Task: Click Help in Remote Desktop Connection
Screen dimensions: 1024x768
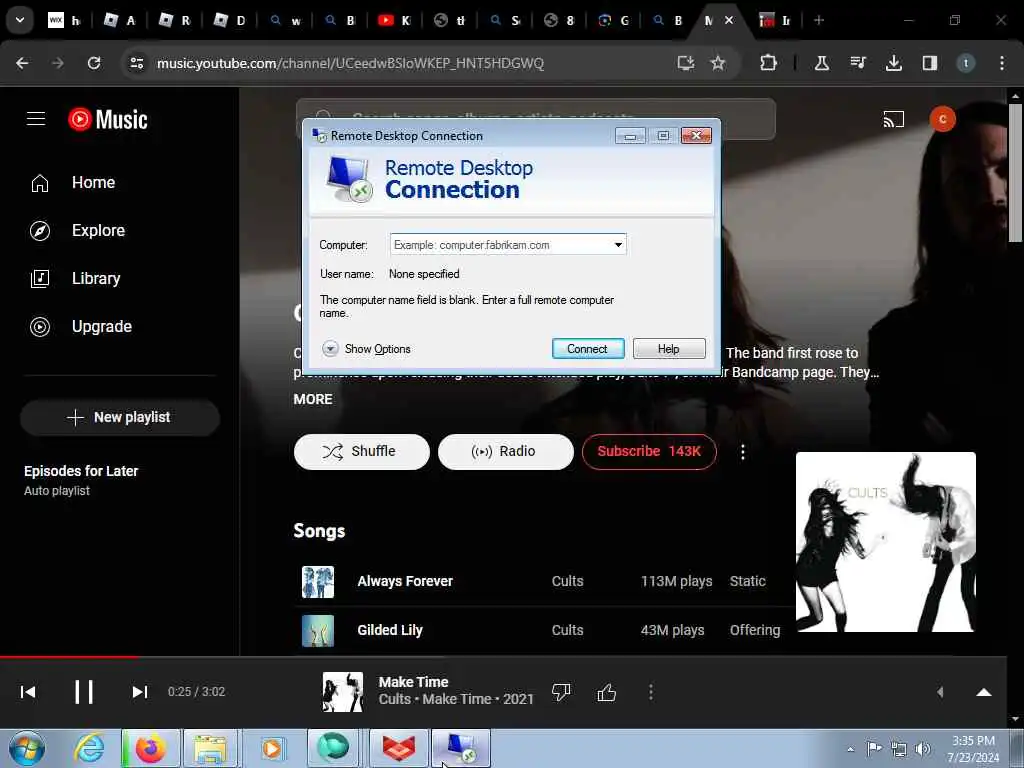Action: click(x=669, y=349)
